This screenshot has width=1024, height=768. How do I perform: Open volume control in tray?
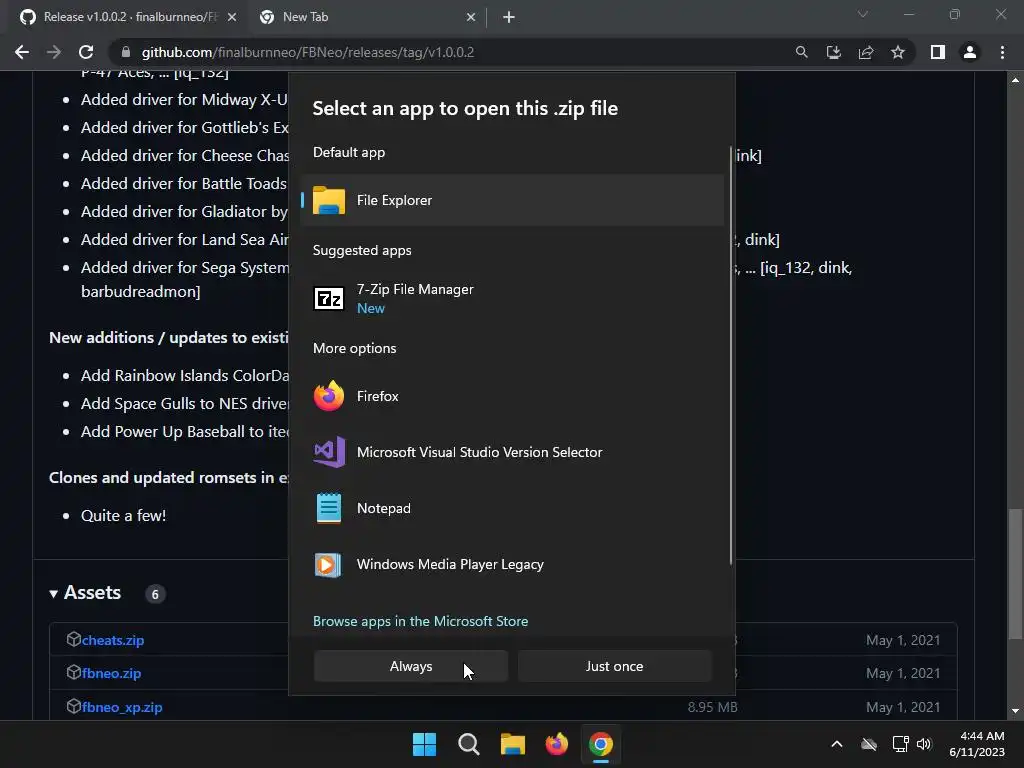tap(924, 744)
